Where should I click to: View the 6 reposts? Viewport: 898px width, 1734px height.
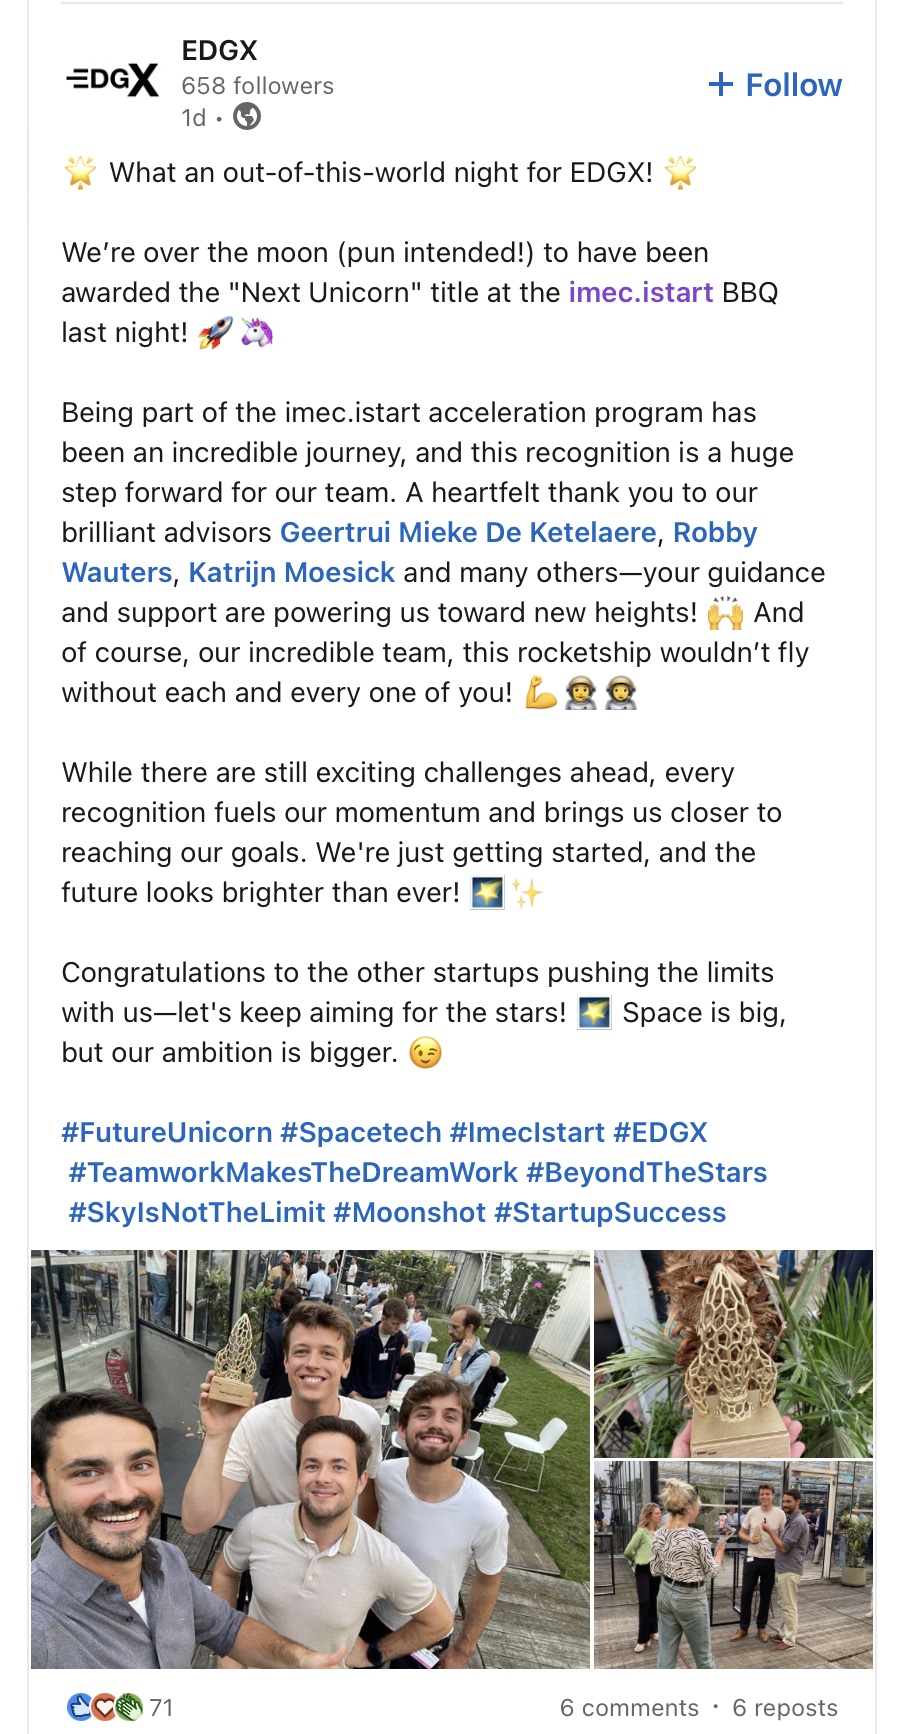pos(785,1707)
